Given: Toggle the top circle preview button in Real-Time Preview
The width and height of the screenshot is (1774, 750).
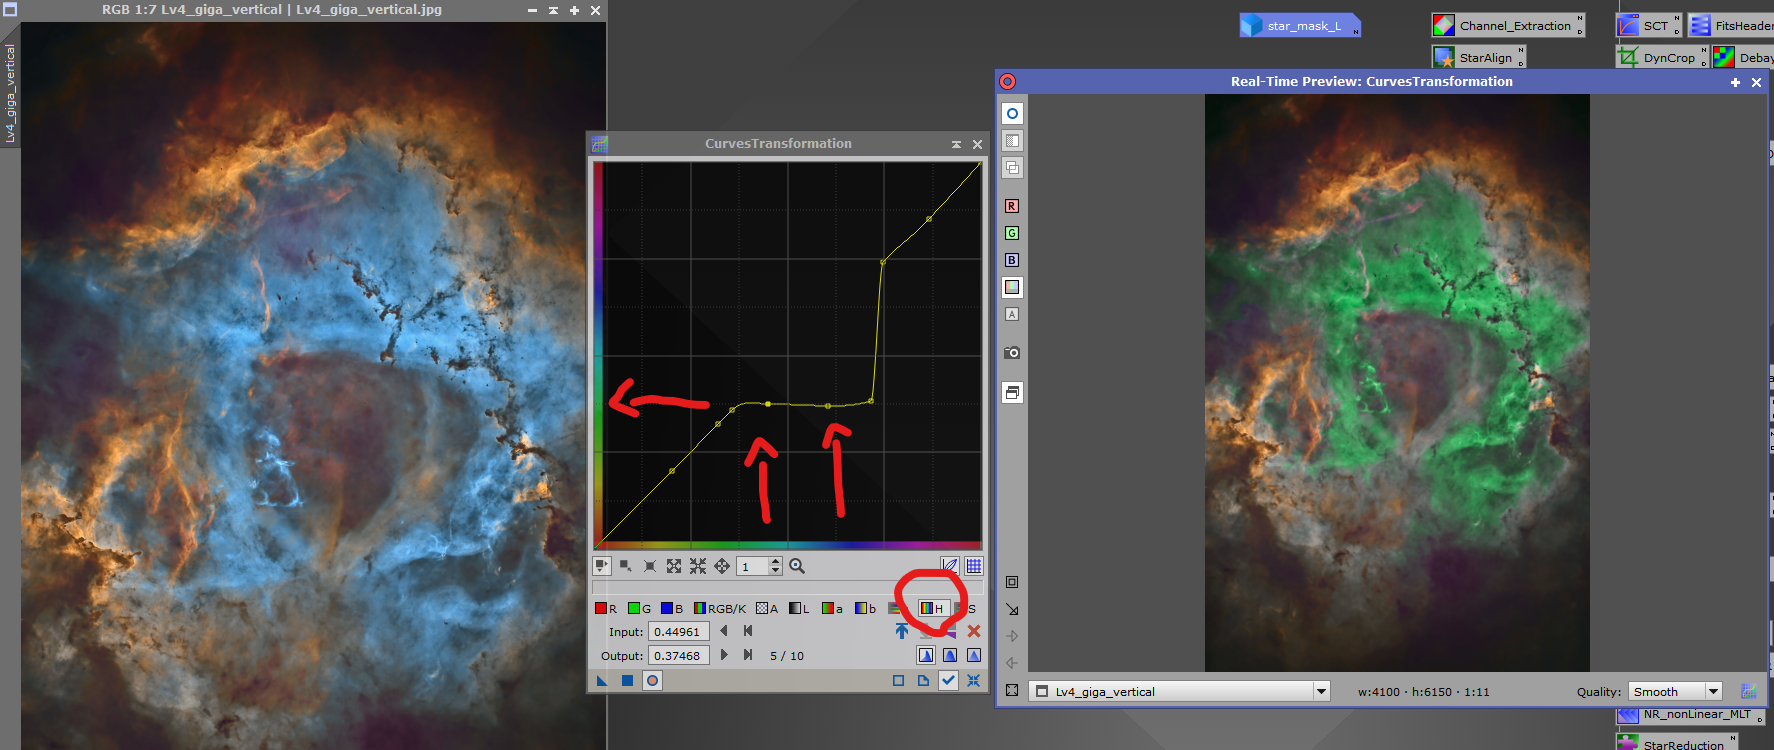Looking at the screenshot, I should click(x=1012, y=114).
